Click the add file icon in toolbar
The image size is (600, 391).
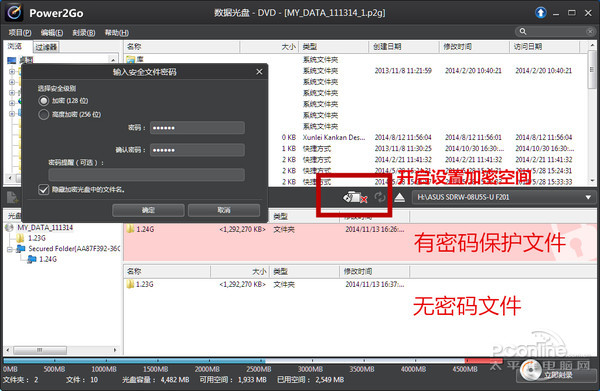[x=12, y=197]
